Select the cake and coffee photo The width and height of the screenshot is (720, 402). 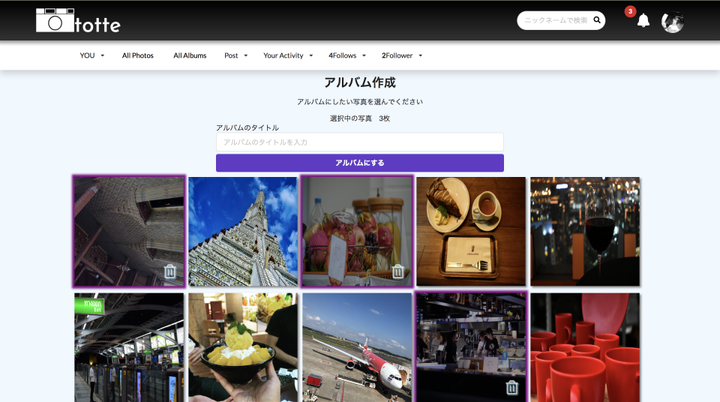(471, 232)
